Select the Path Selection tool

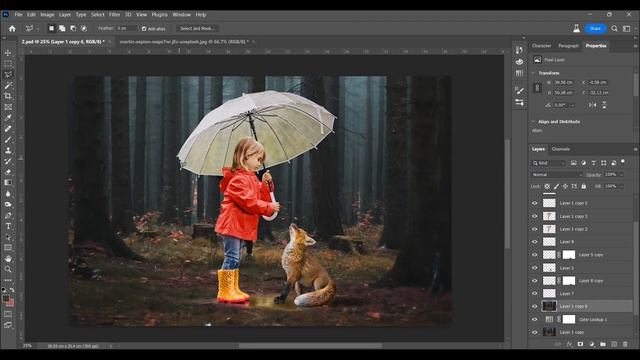pos(8,237)
